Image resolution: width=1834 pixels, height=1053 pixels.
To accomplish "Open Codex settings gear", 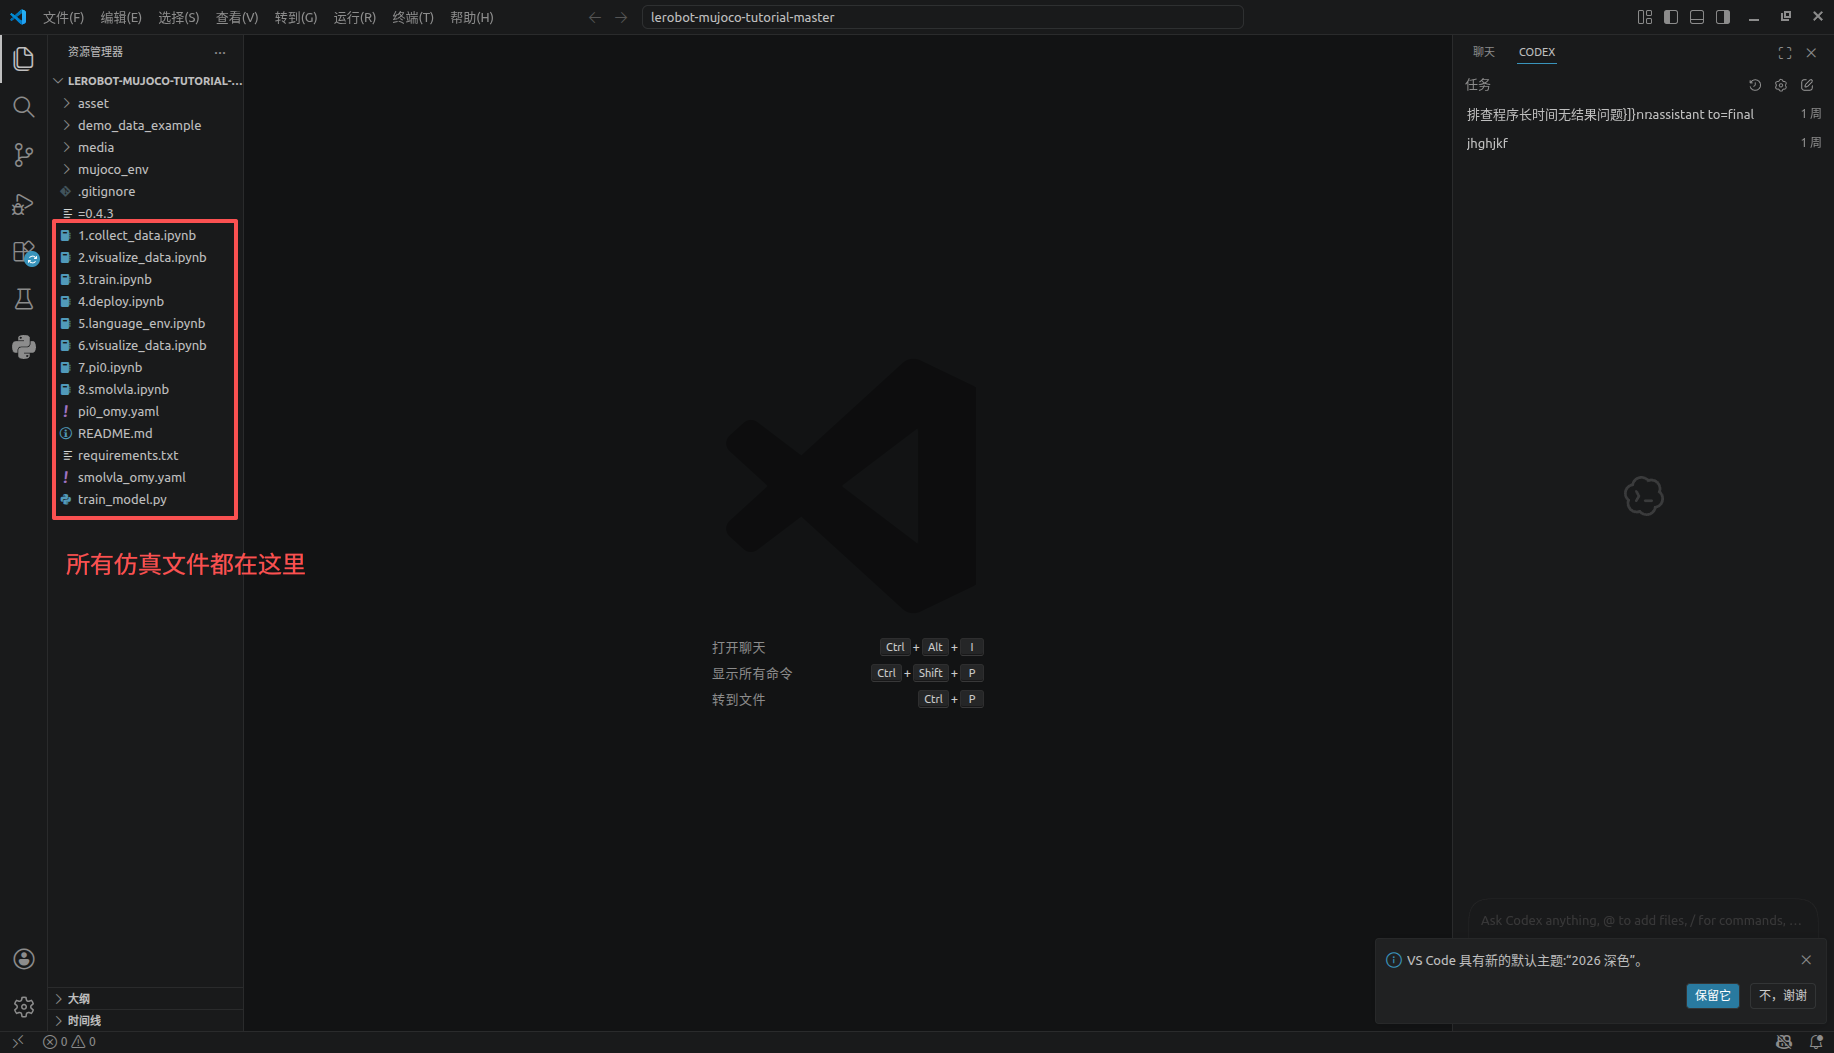I will pyautogui.click(x=1781, y=85).
